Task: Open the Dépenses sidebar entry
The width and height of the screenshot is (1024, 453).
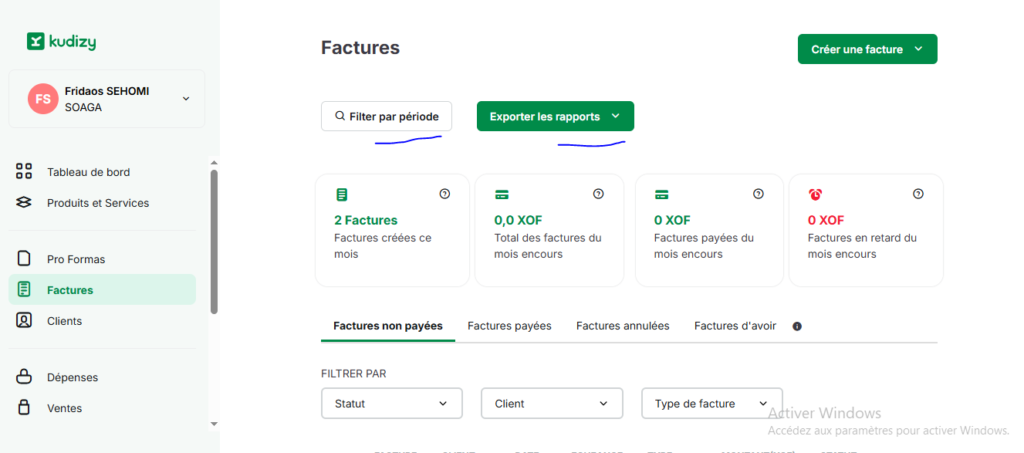Action: click(x=72, y=377)
